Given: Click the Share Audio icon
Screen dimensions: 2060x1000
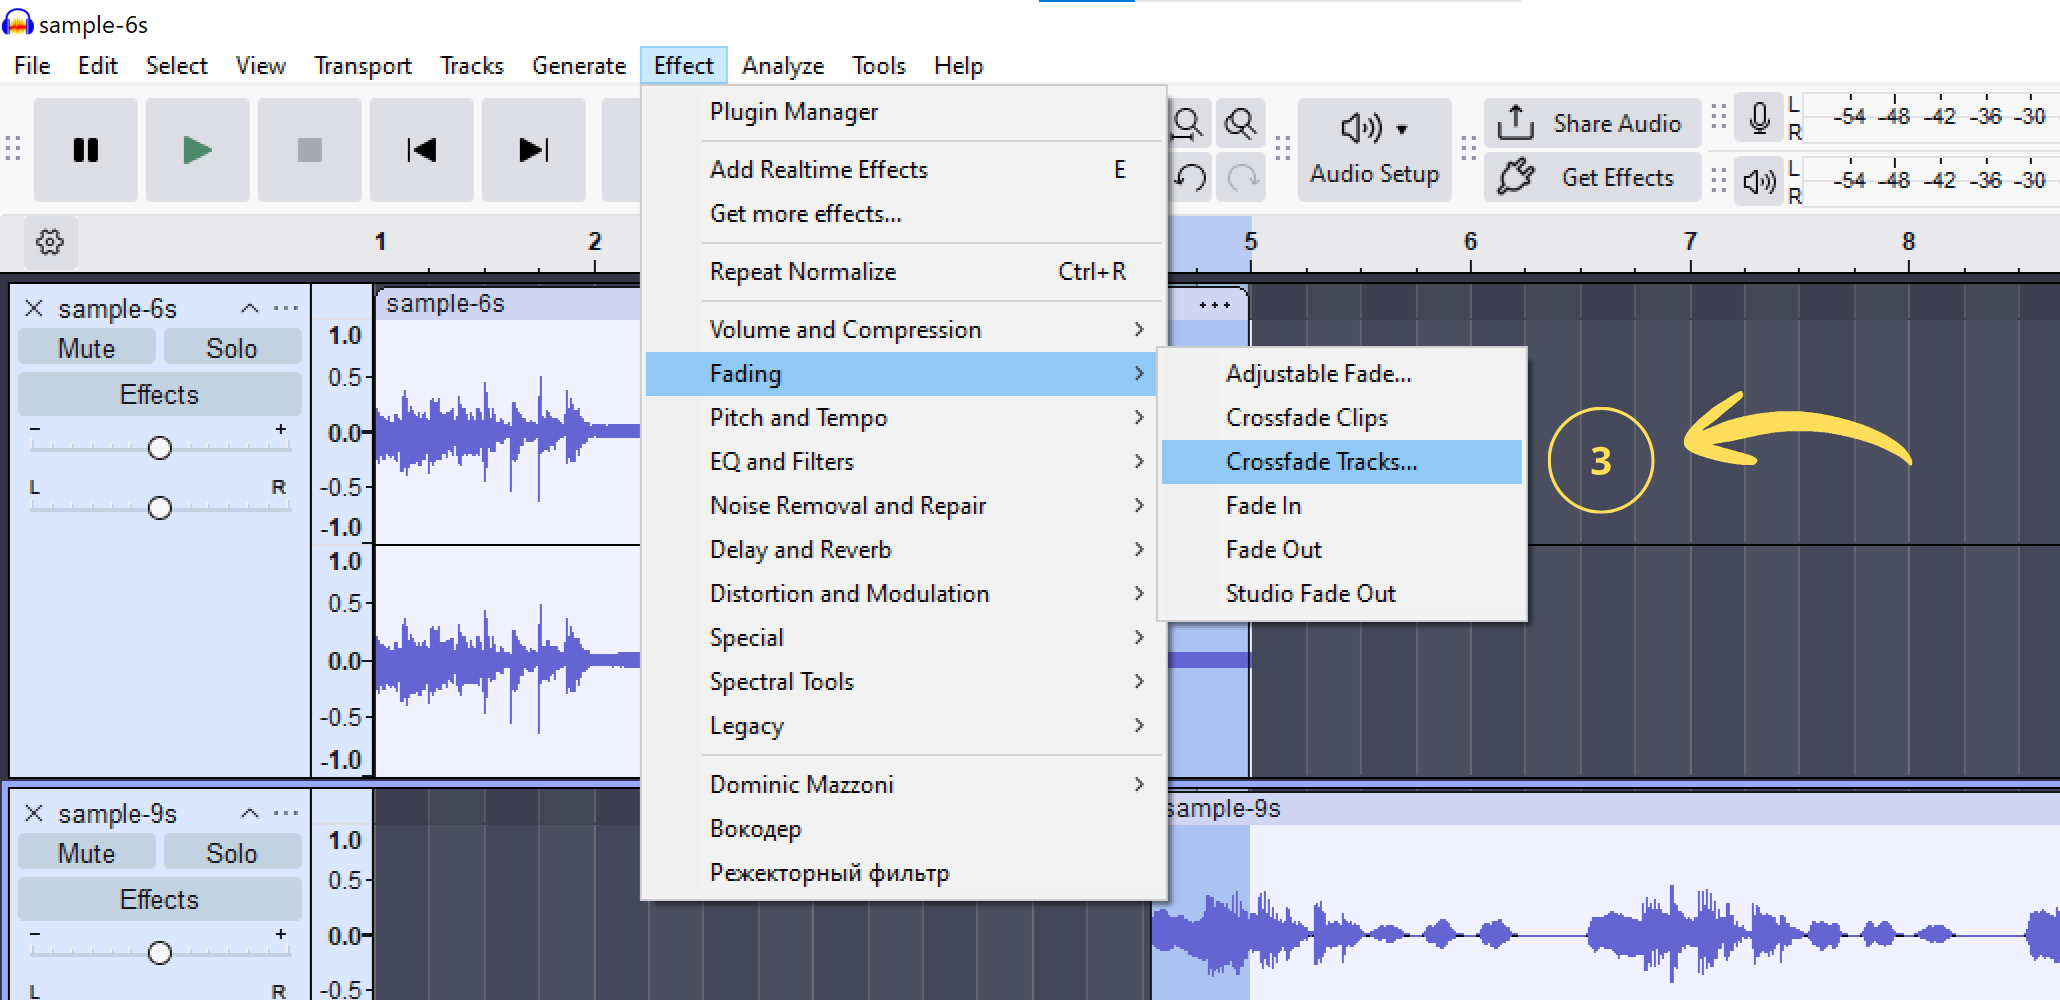Looking at the screenshot, I should (x=1516, y=122).
